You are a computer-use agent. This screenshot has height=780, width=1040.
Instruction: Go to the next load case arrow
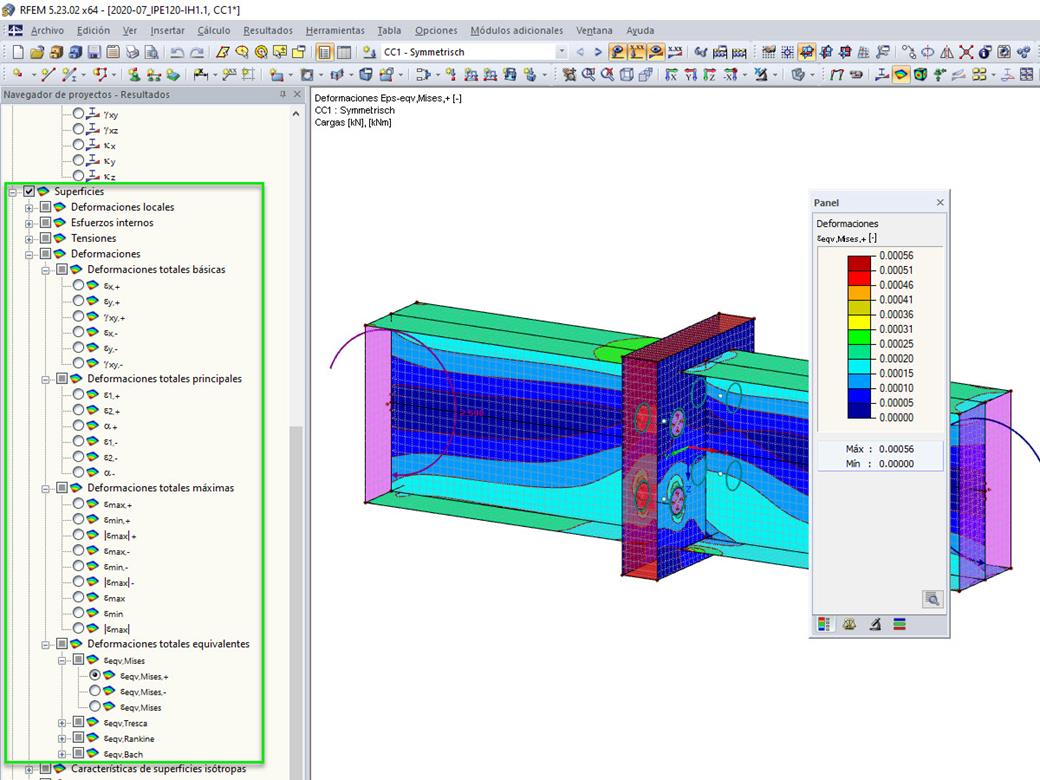(x=598, y=52)
